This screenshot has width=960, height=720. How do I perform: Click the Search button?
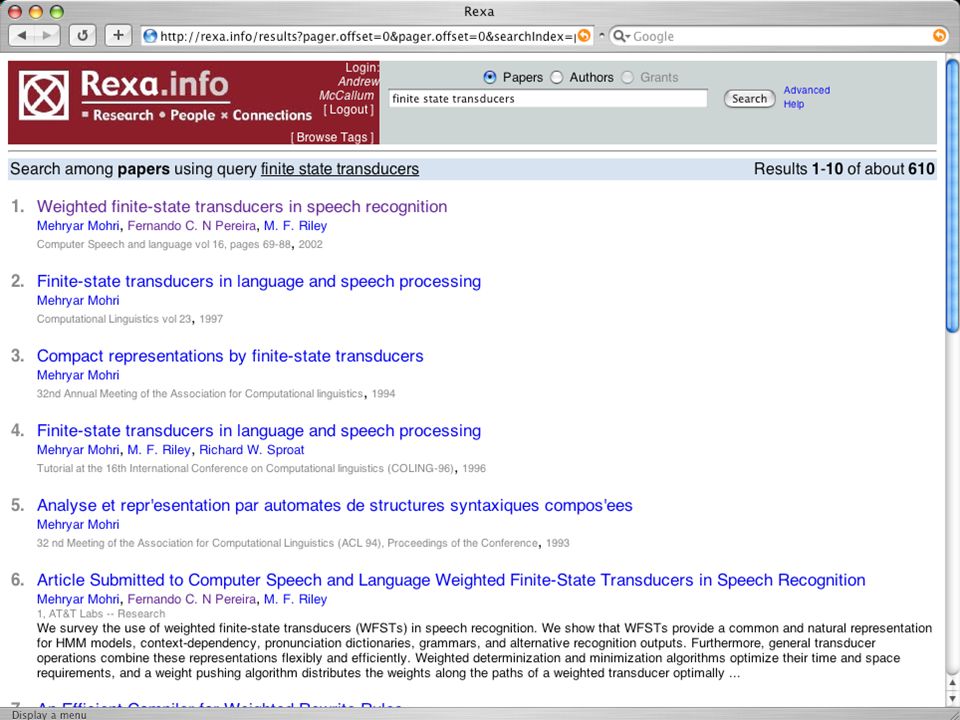pyautogui.click(x=749, y=99)
